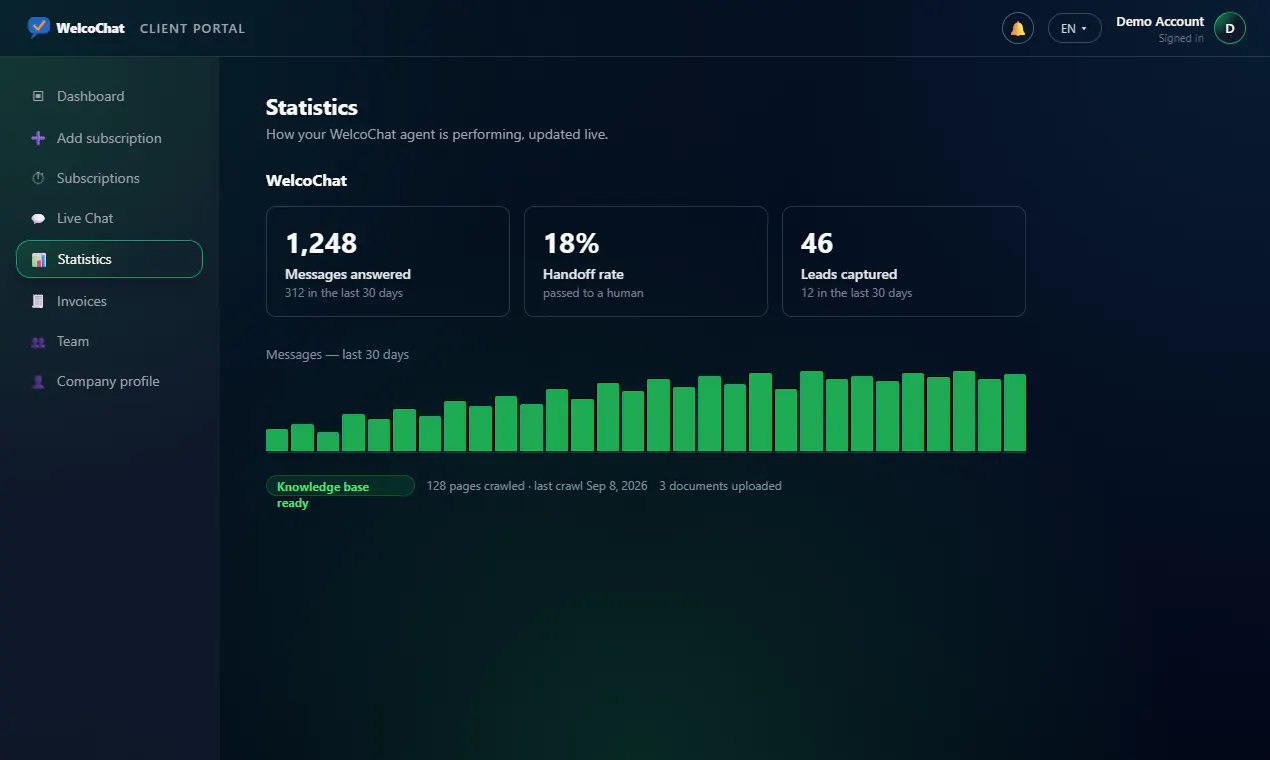This screenshot has height=760, width=1270.
Task: Click '12 in the last 30 days'
Action: coord(857,293)
